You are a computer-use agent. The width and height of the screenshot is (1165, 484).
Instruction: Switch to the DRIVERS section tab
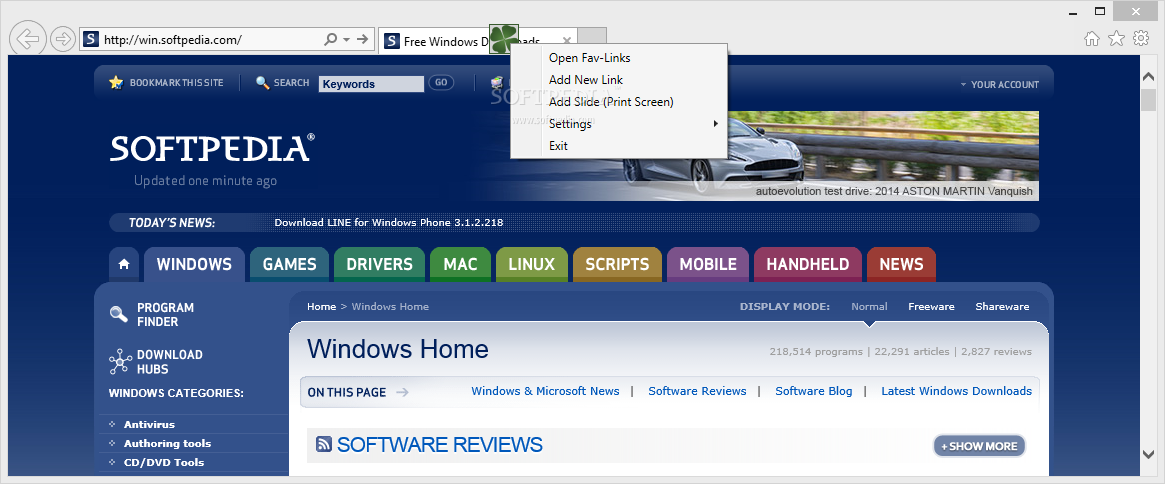pyautogui.click(x=380, y=264)
